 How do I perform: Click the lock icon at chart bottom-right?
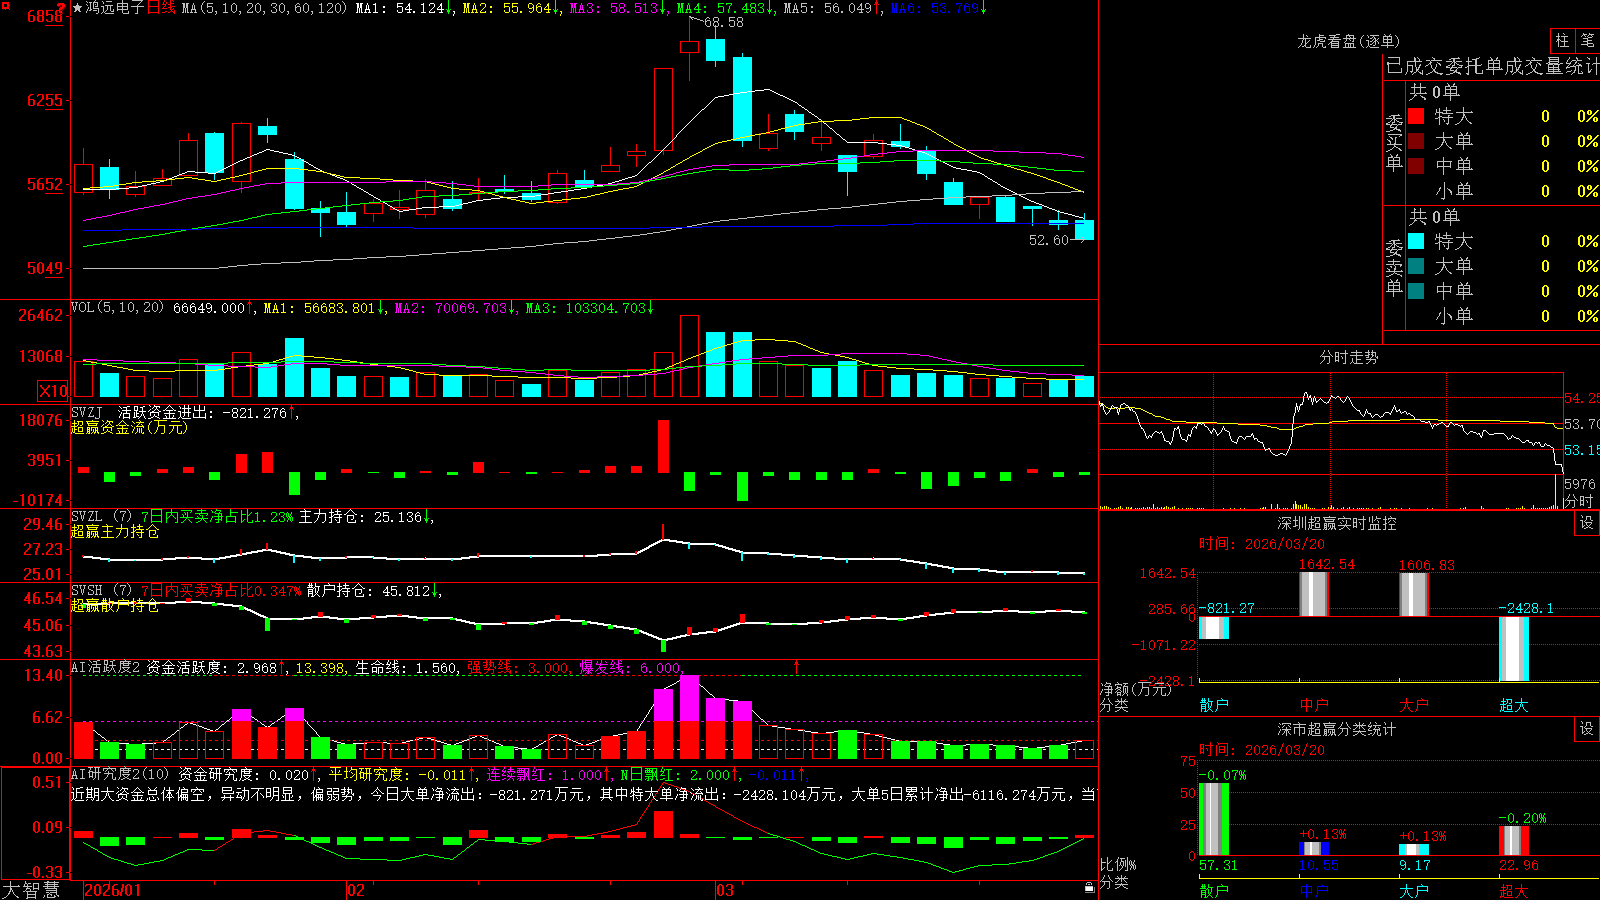click(x=1090, y=887)
